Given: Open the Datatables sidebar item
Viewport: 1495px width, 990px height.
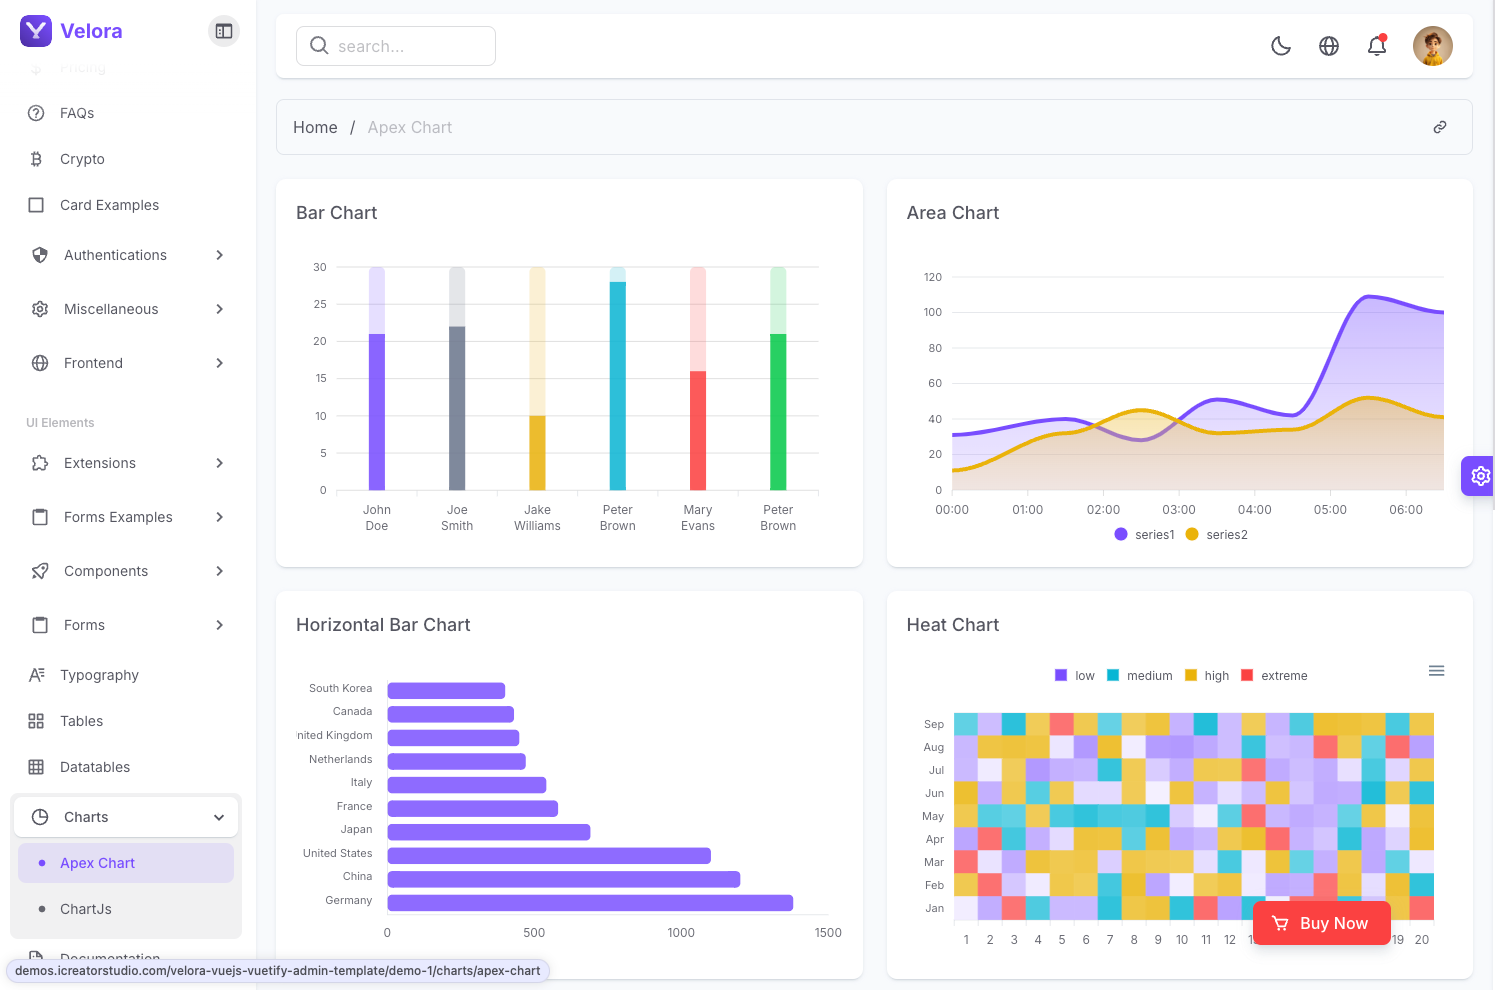Looking at the screenshot, I should (95, 767).
